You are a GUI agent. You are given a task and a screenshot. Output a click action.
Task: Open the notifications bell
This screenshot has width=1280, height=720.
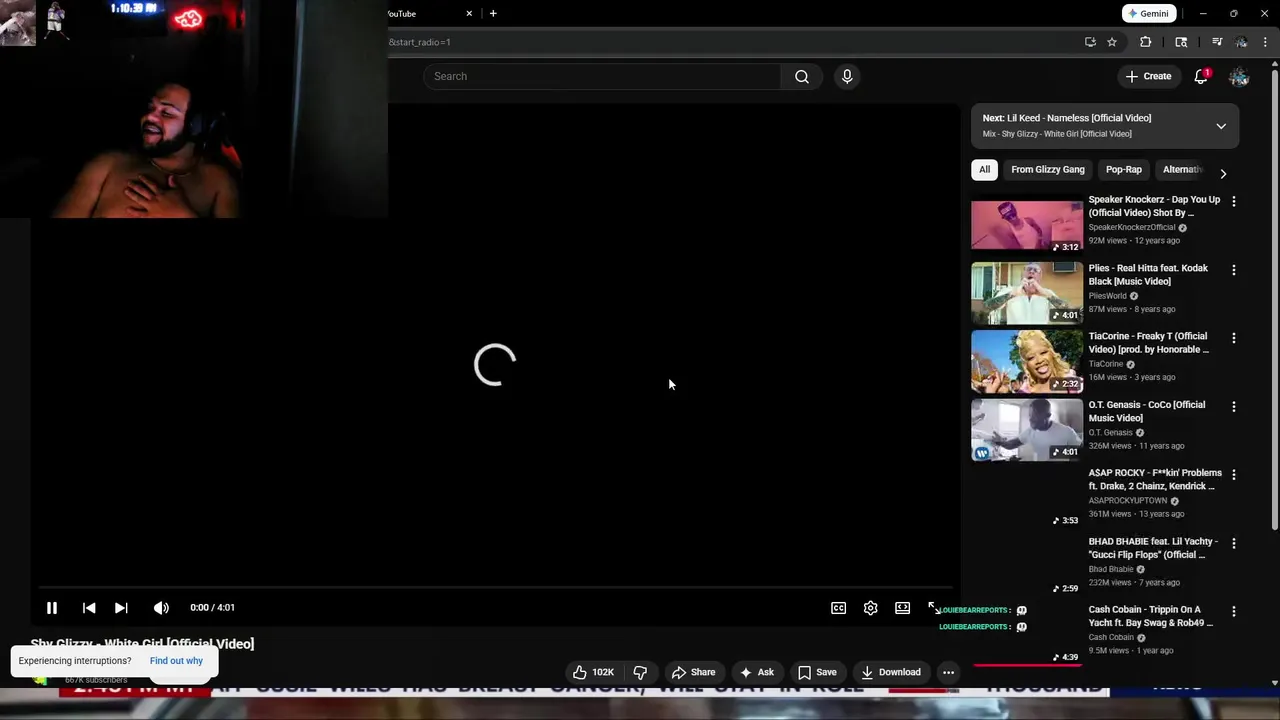click(x=1201, y=76)
